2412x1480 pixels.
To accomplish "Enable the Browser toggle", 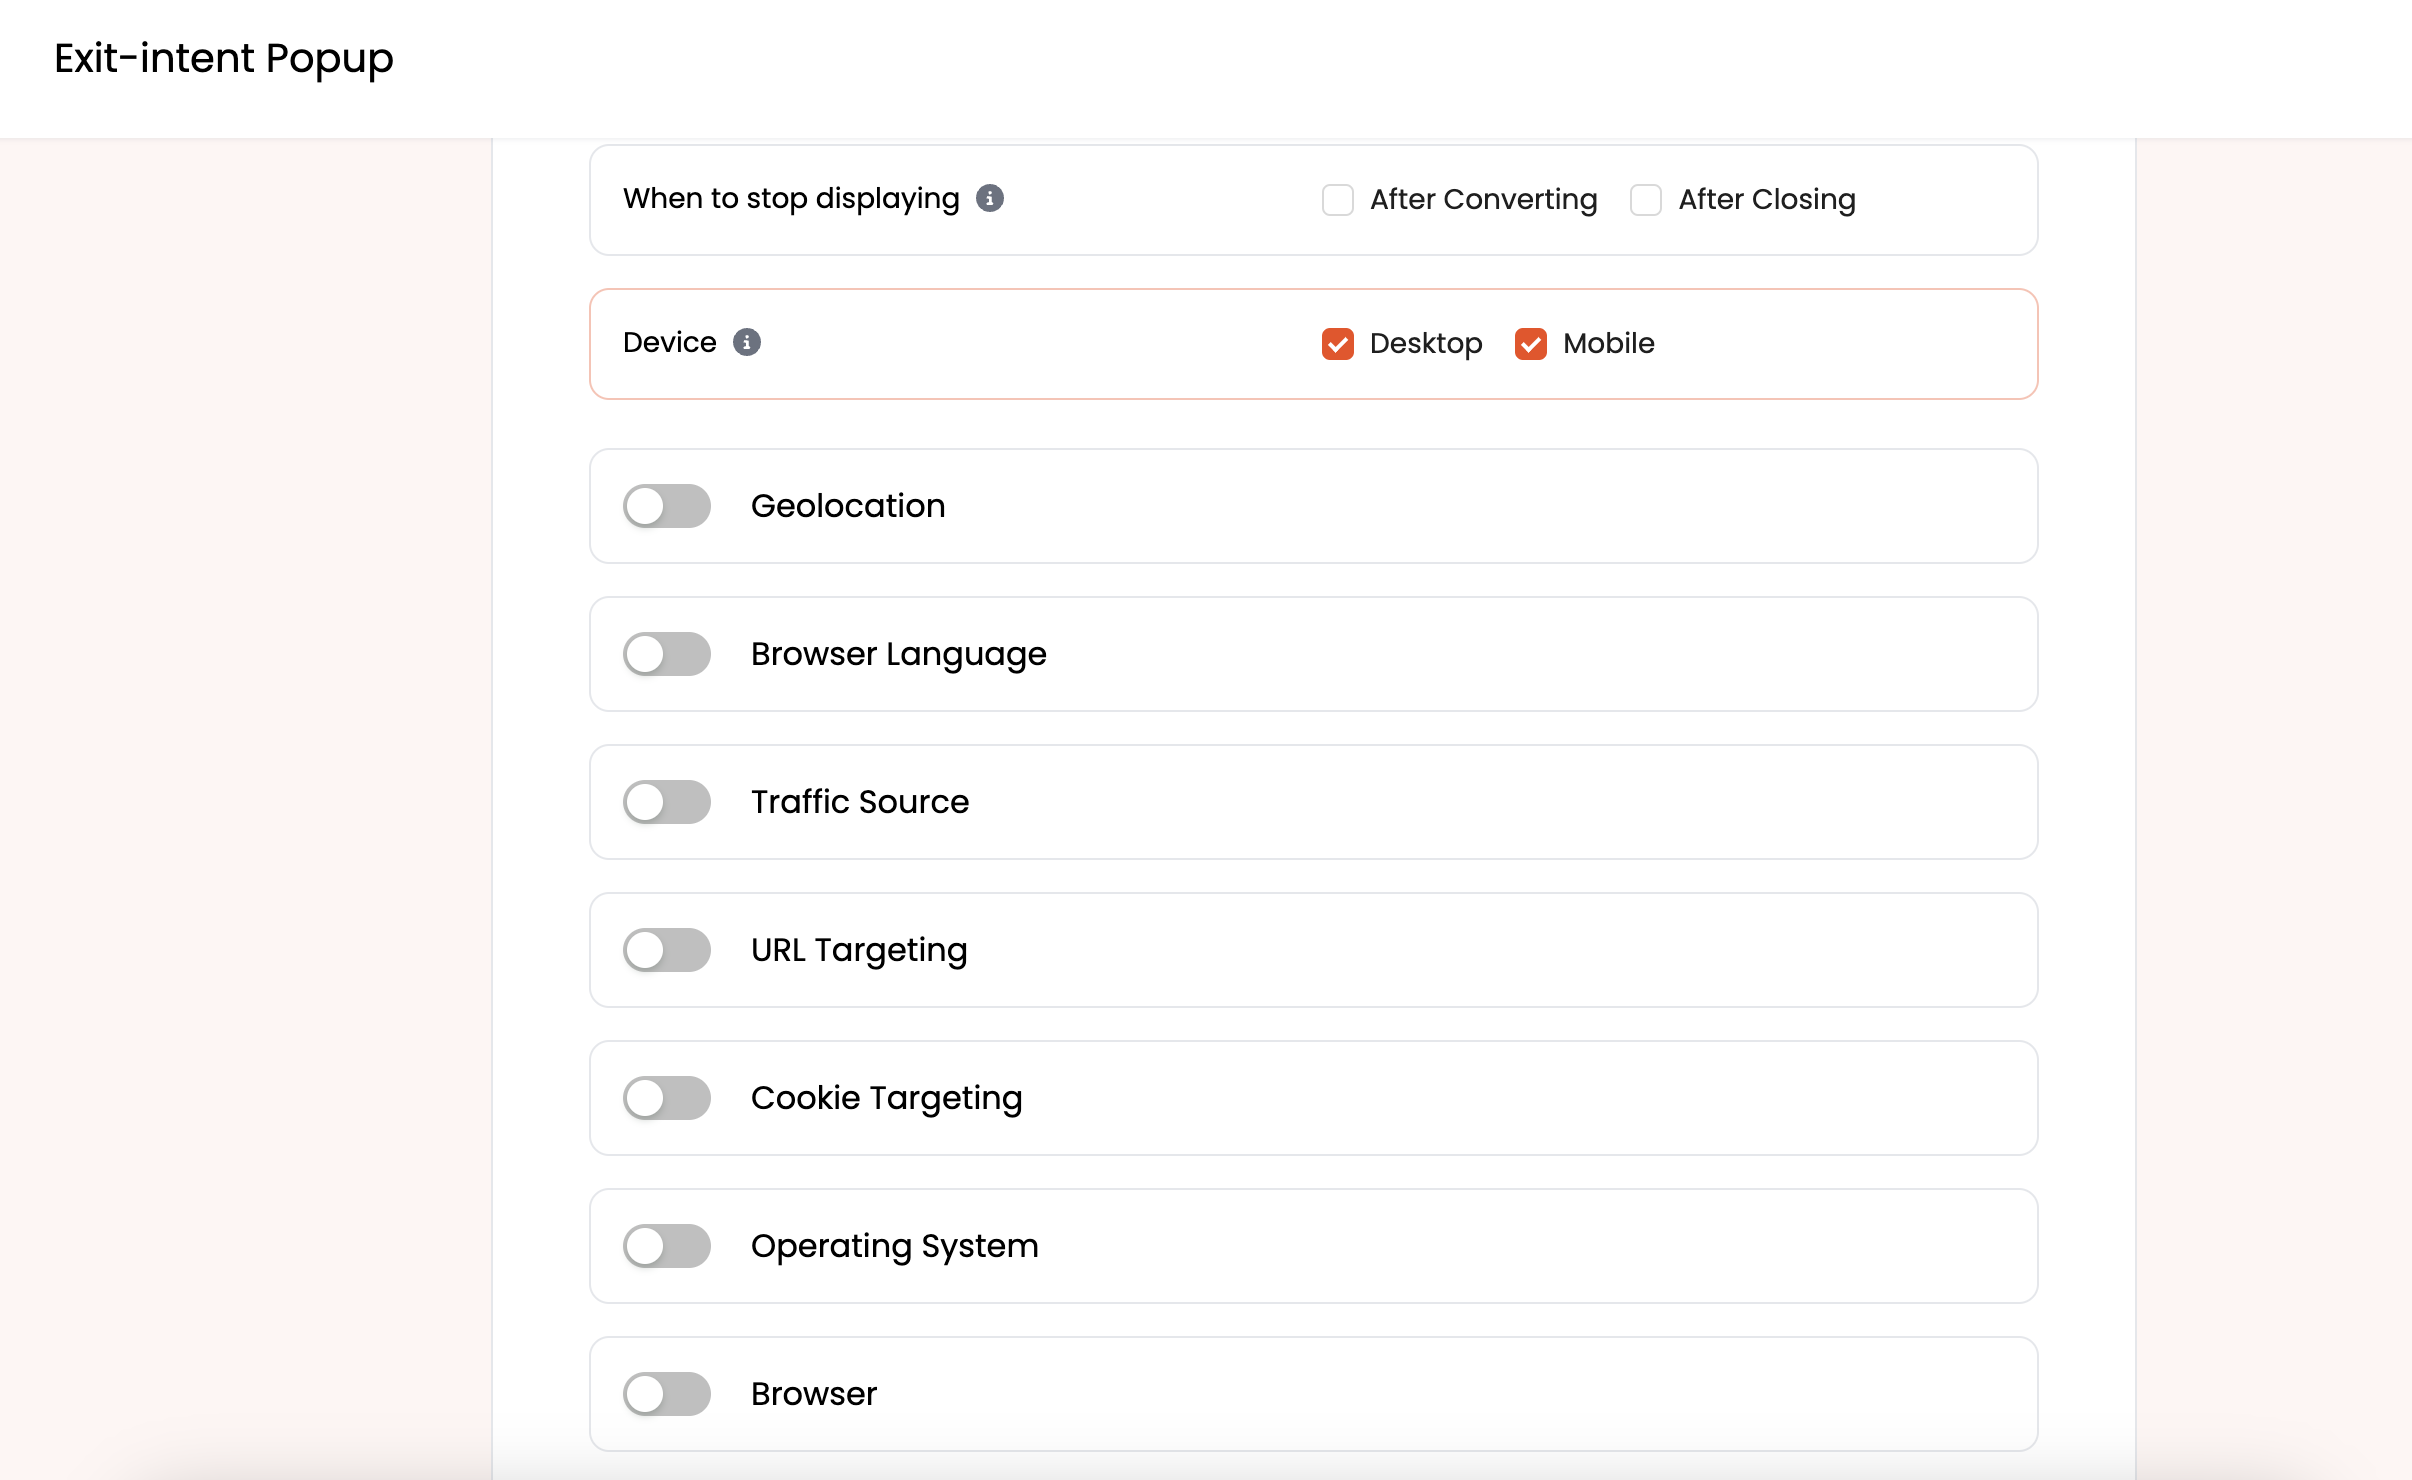I will (668, 1394).
